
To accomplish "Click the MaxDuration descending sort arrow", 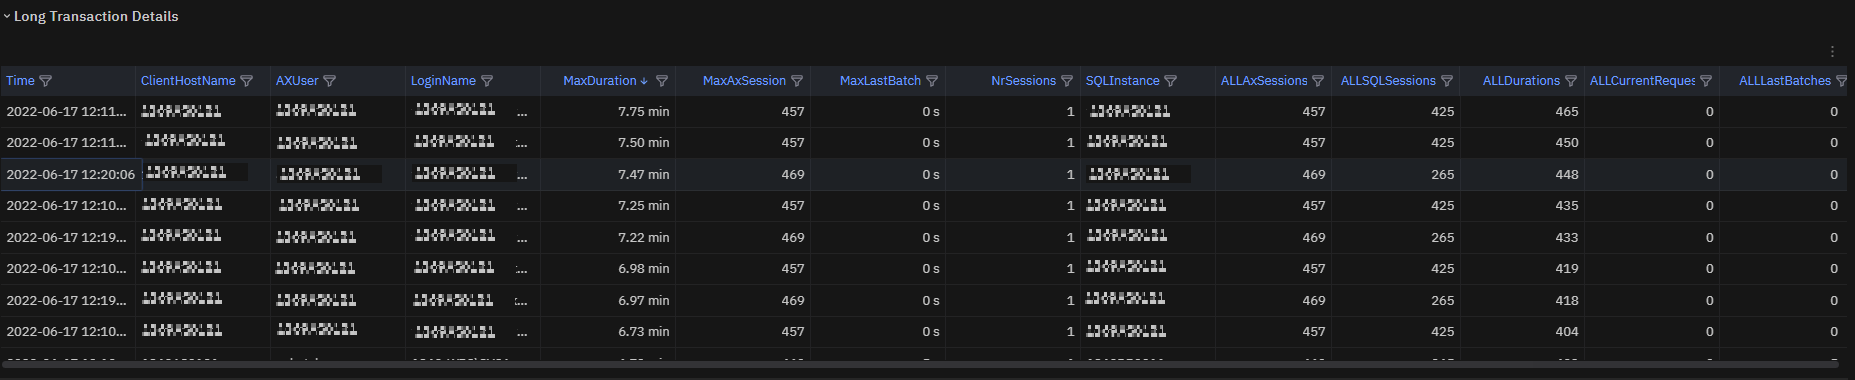I will click(x=644, y=81).
